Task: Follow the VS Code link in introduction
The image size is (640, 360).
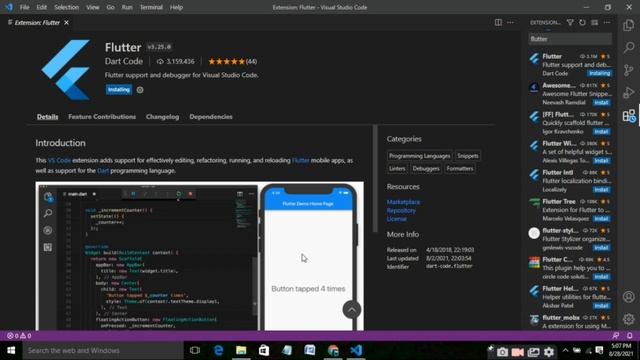Action: coord(59,160)
